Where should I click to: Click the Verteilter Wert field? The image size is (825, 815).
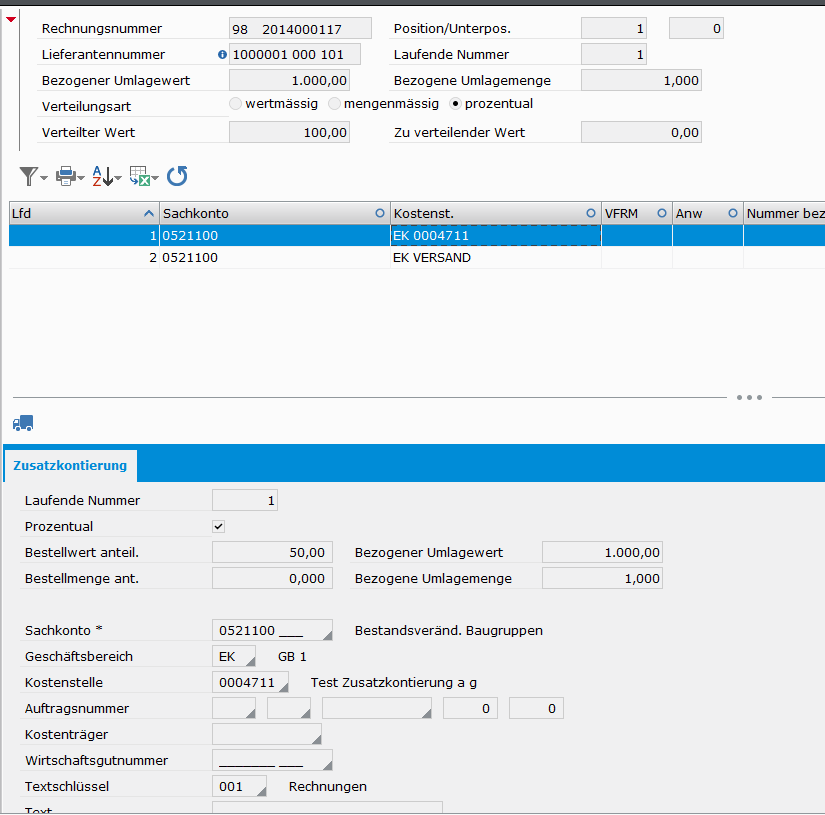289,133
